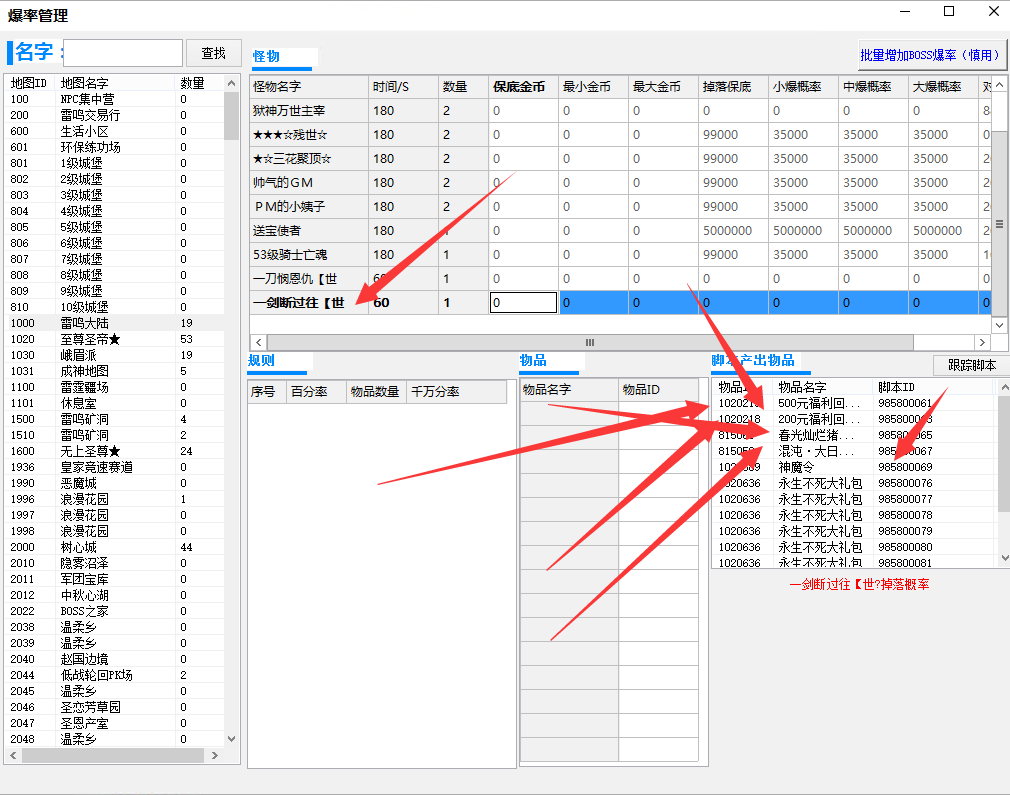Select script item 神魔令
This screenshot has width=1010, height=795.
pos(797,467)
